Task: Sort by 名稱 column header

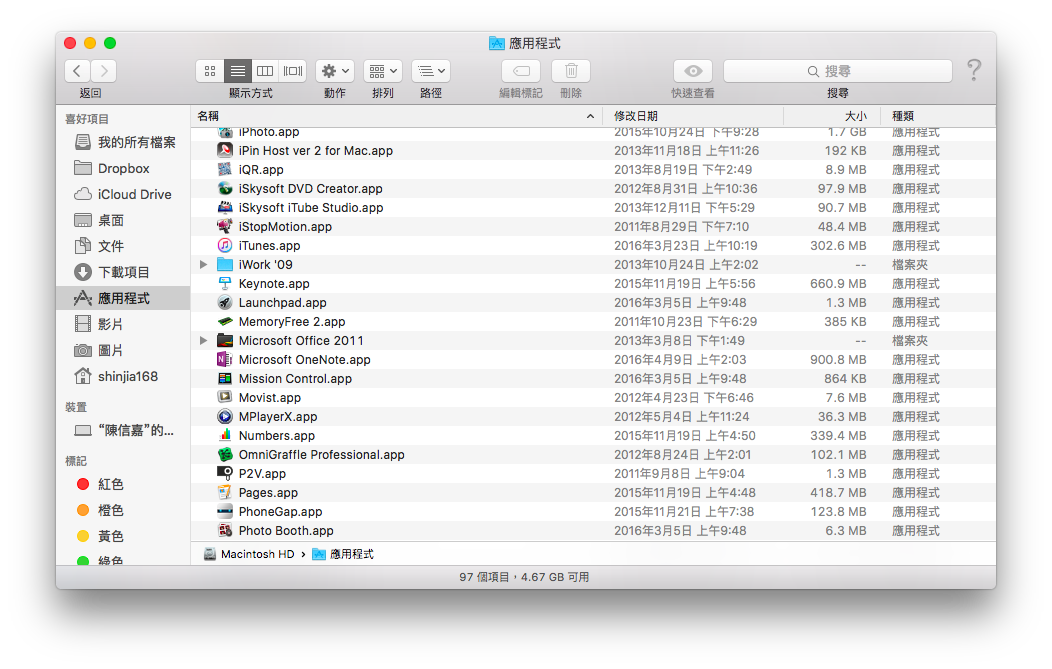Action: [x=396, y=116]
